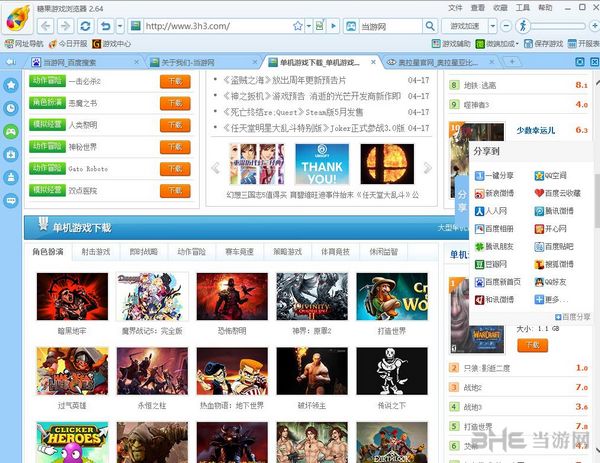The image size is (600, 463).
Task: Open the 工具 menu
Action: click(x=523, y=8)
